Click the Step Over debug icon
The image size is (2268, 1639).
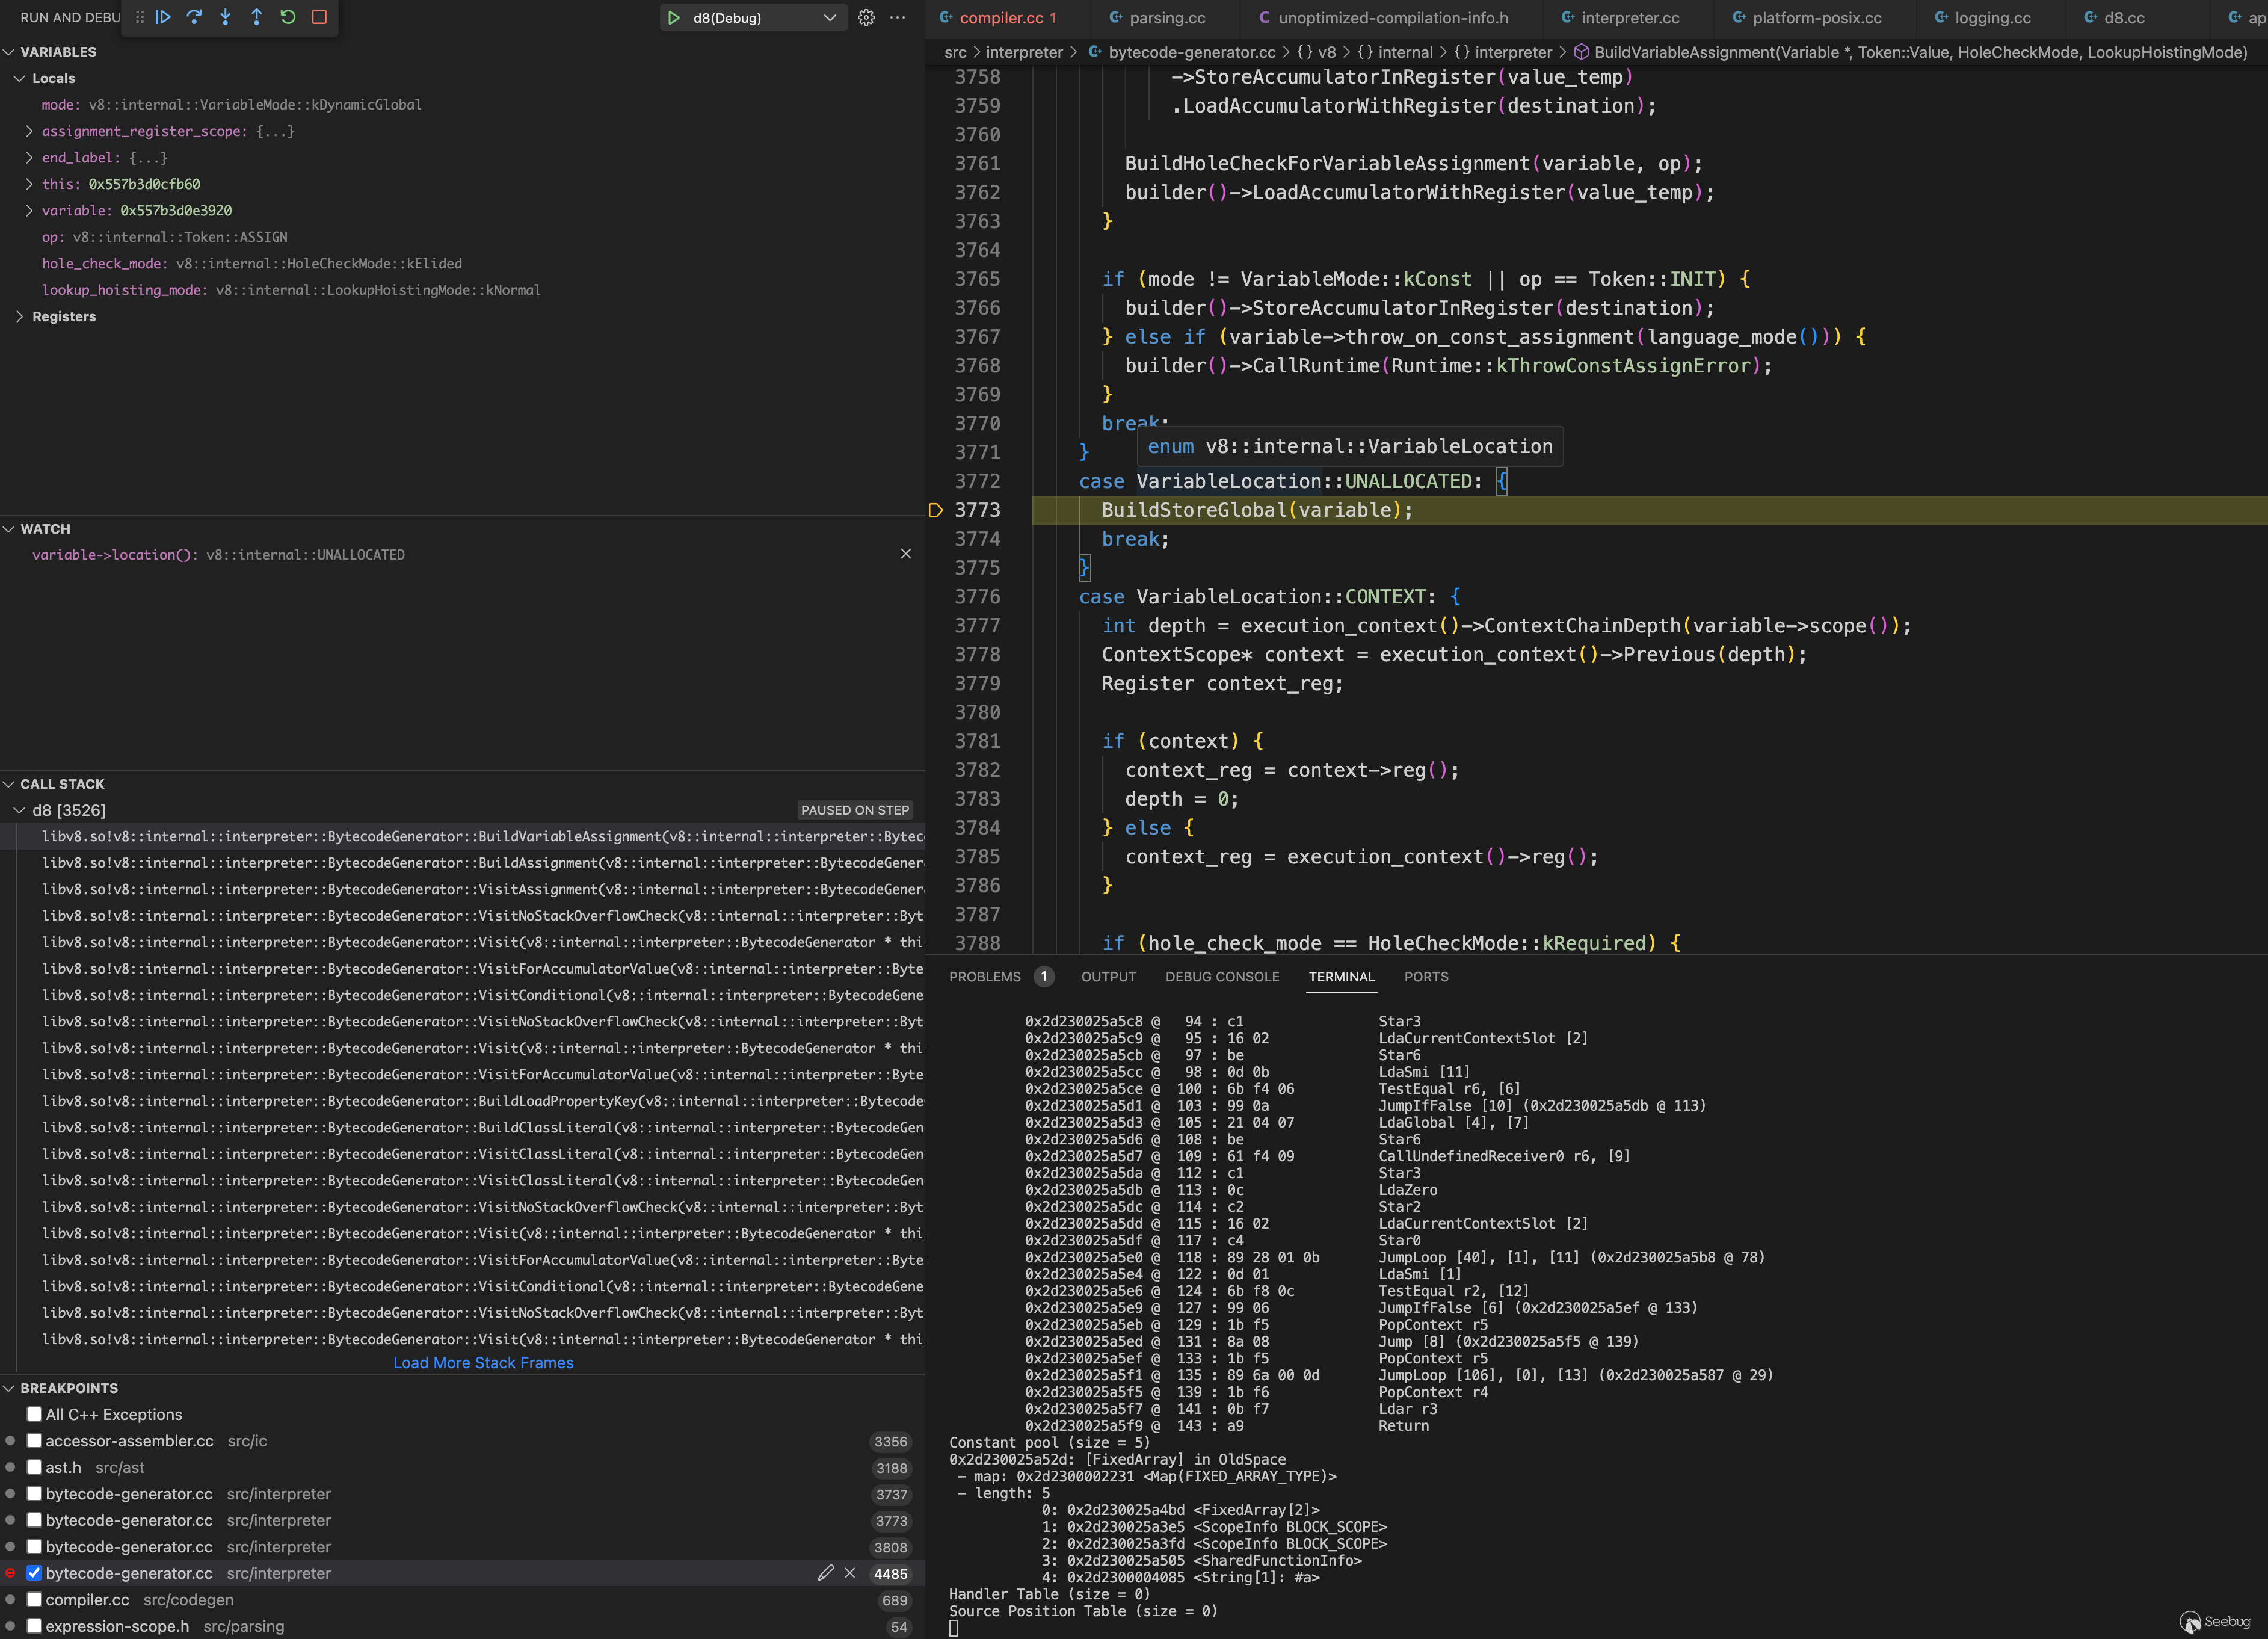tap(194, 17)
